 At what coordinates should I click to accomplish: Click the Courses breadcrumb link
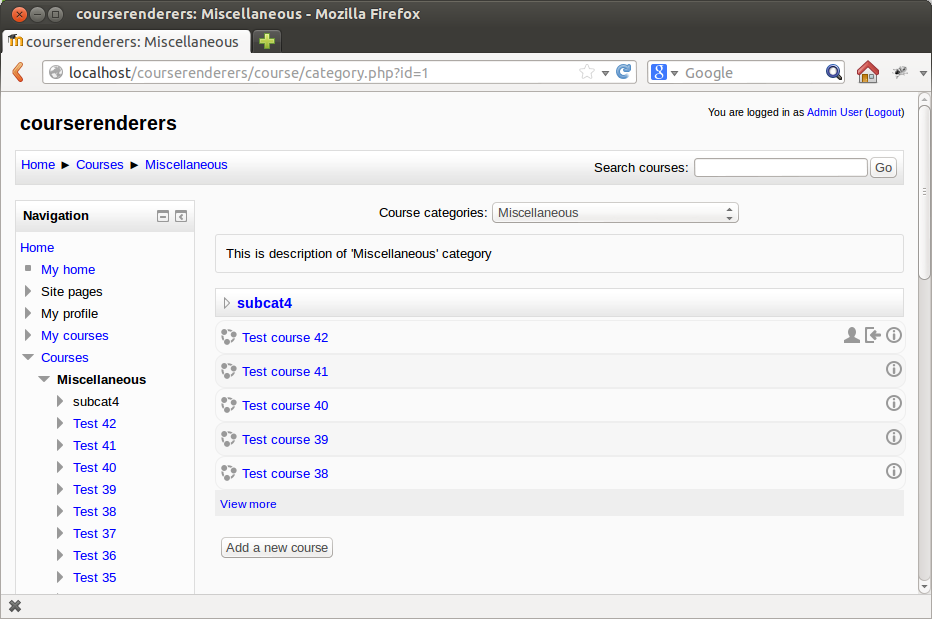100,165
